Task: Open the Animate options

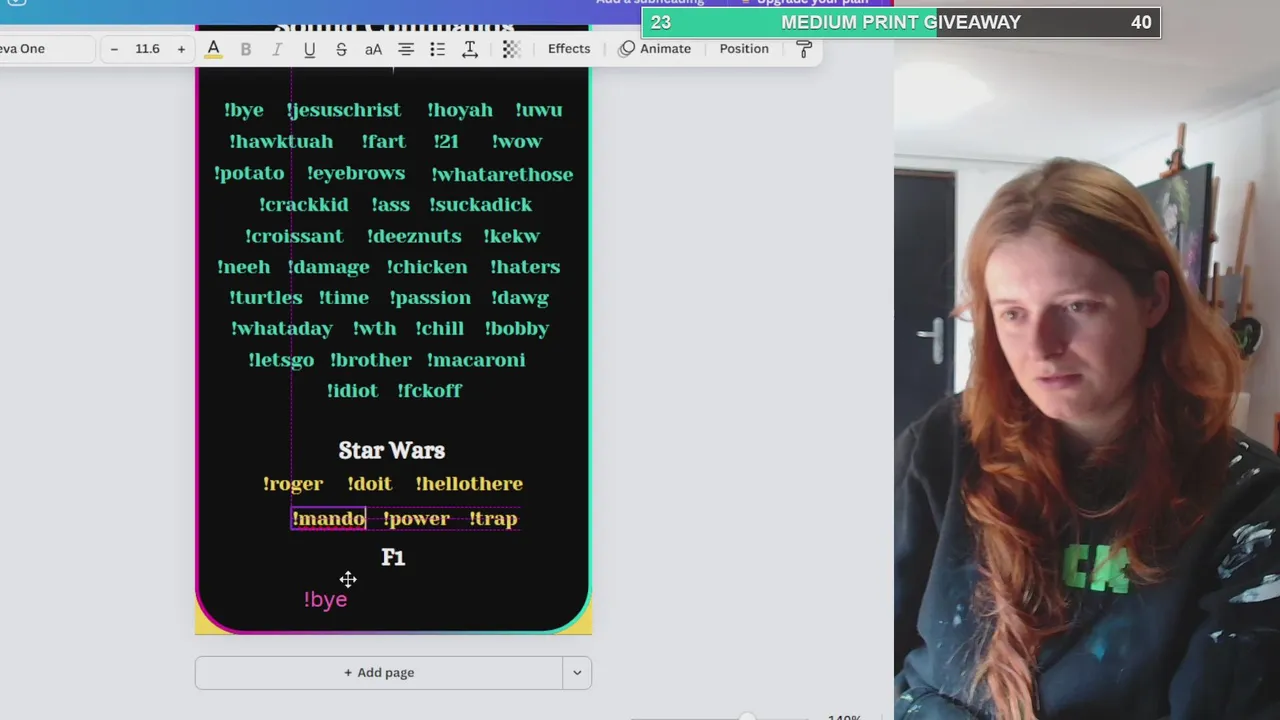Action: point(655,49)
